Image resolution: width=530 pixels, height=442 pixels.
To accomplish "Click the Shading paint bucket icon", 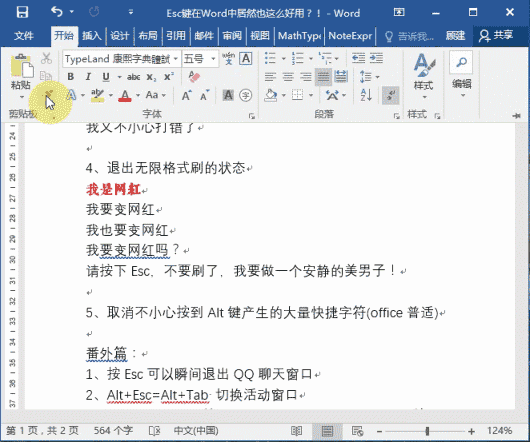I will (x=271, y=95).
